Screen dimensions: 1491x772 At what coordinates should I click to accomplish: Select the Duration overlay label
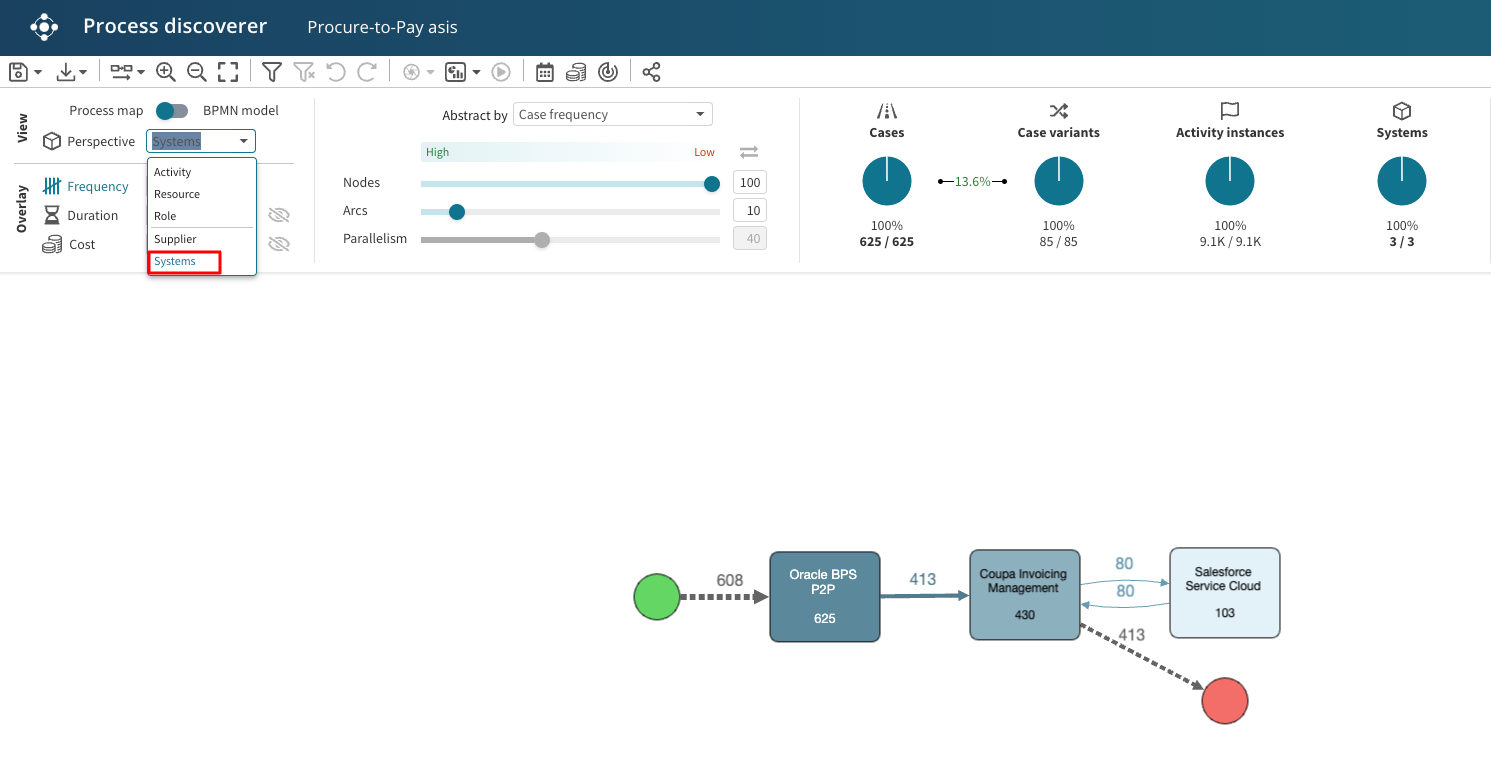pos(92,216)
